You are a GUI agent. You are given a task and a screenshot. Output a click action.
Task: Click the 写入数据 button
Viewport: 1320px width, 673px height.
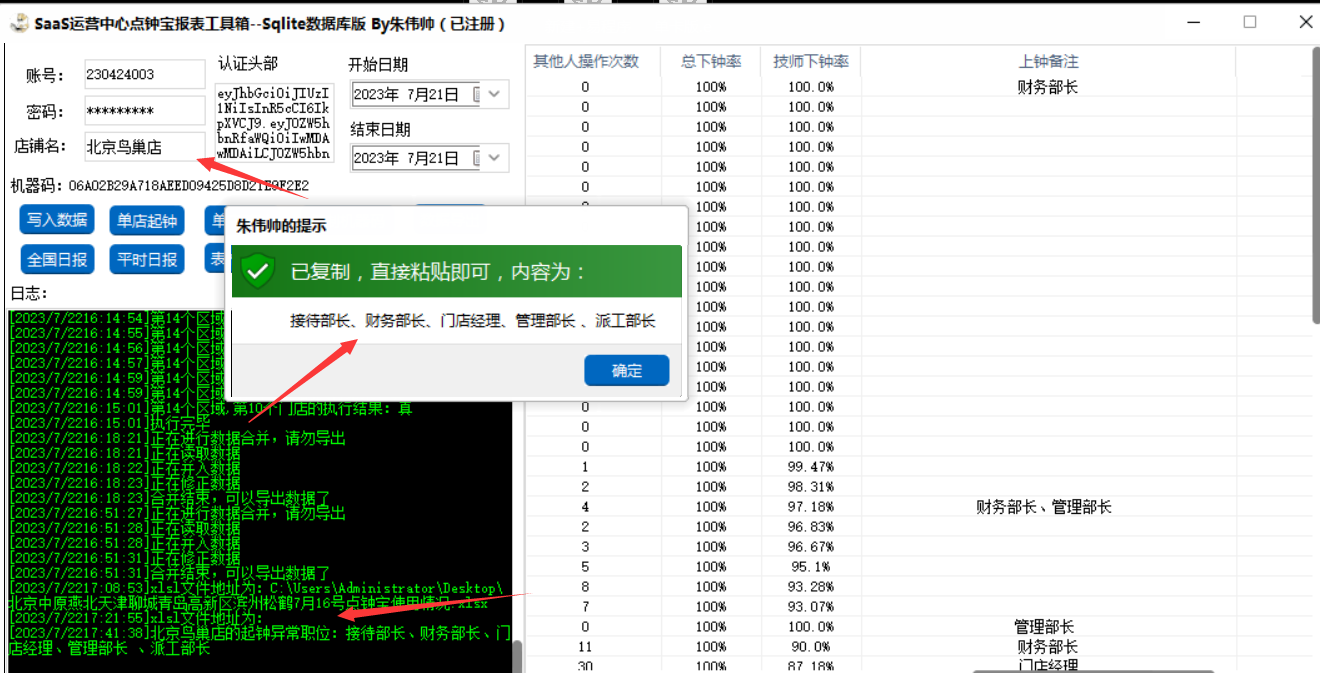[x=57, y=221]
